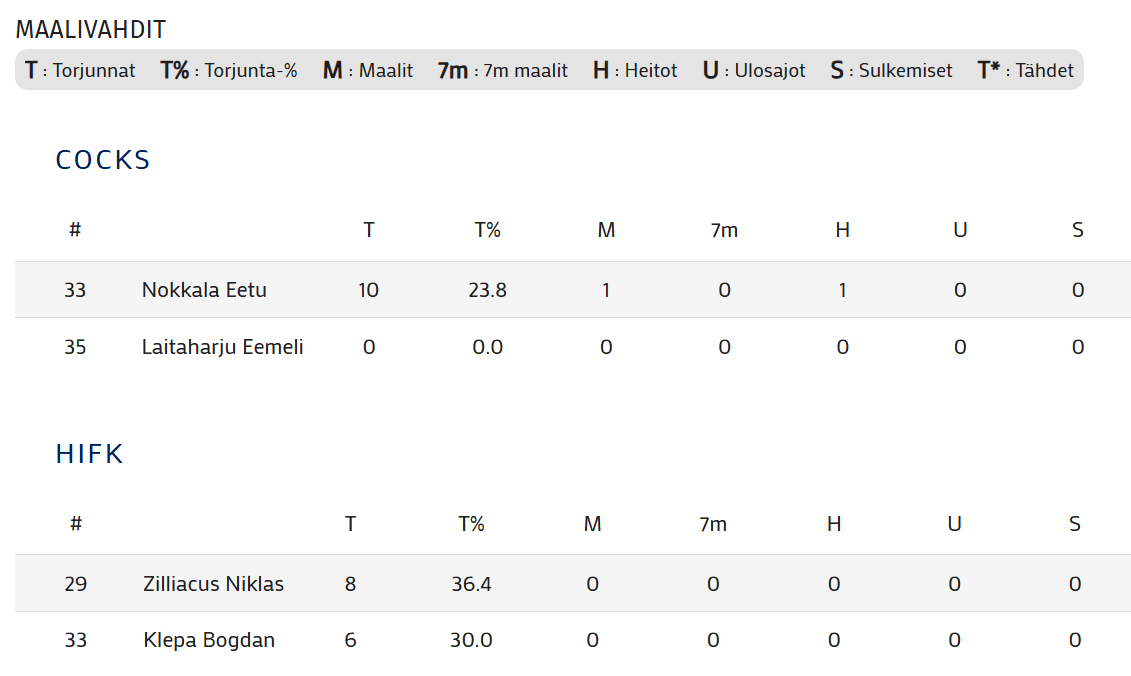Click Zilliacus Niklas's save percentage 36.4
1131x676 pixels.
471,584
